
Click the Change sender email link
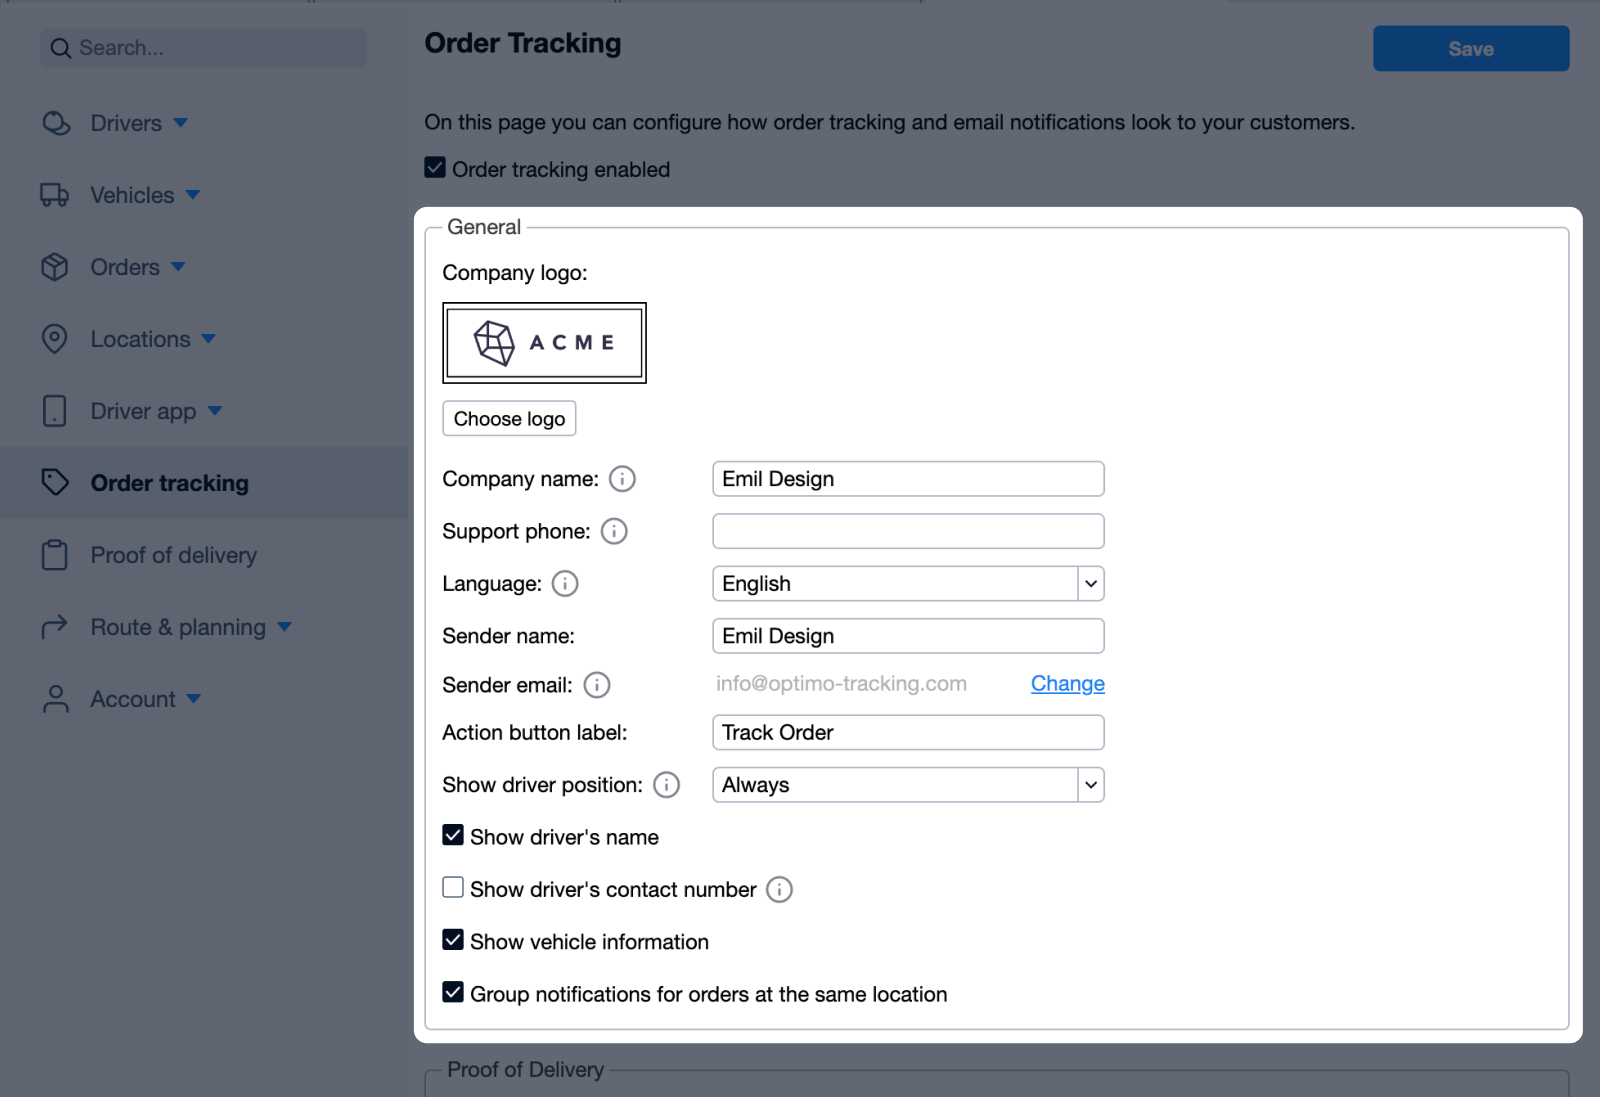click(1067, 684)
